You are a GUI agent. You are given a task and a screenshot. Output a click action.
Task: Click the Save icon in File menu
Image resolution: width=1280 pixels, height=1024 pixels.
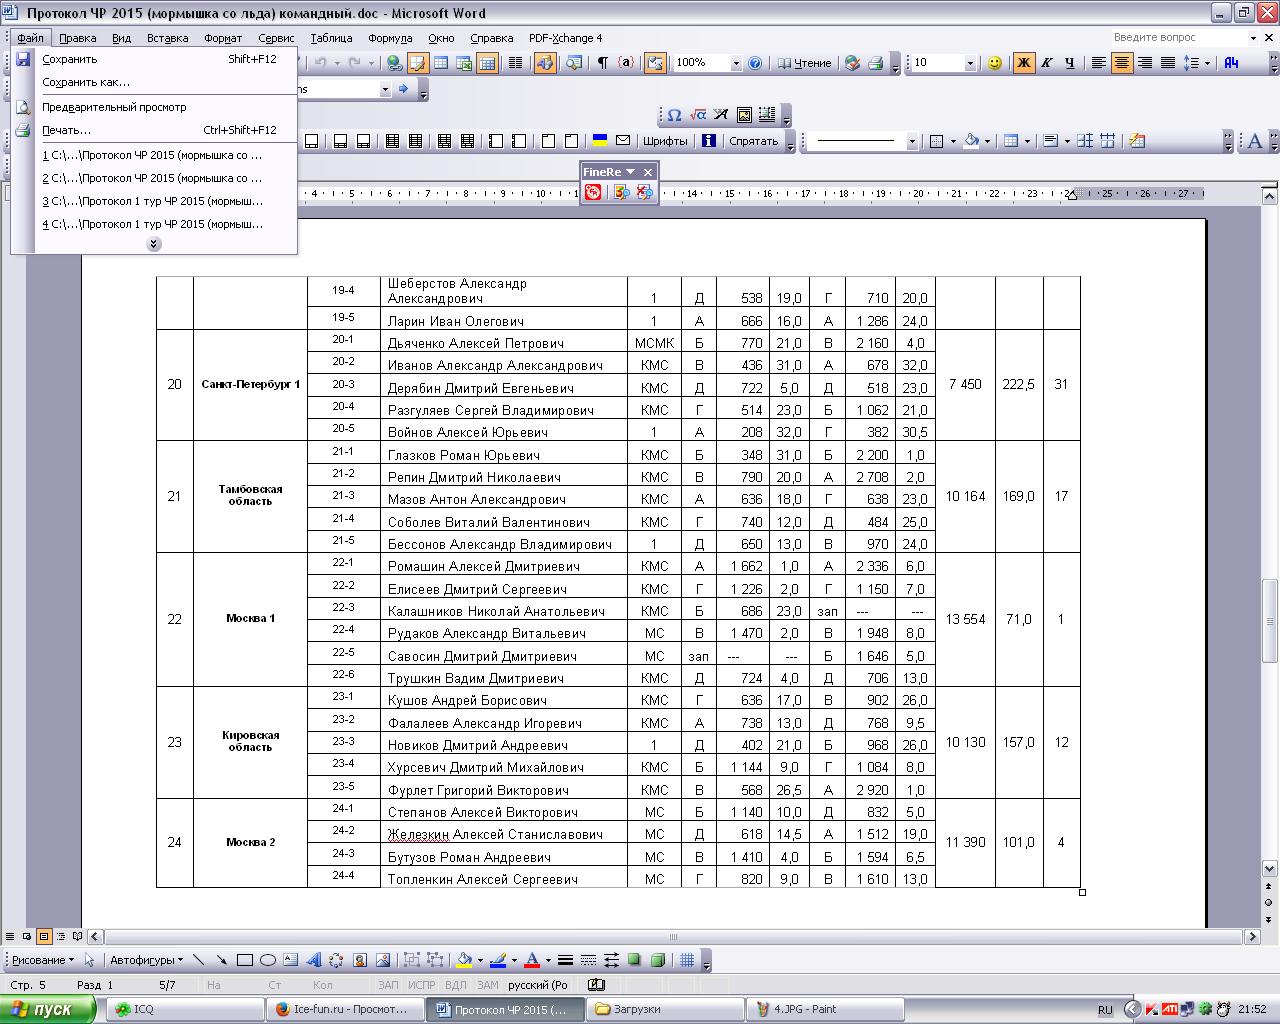point(23,59)
